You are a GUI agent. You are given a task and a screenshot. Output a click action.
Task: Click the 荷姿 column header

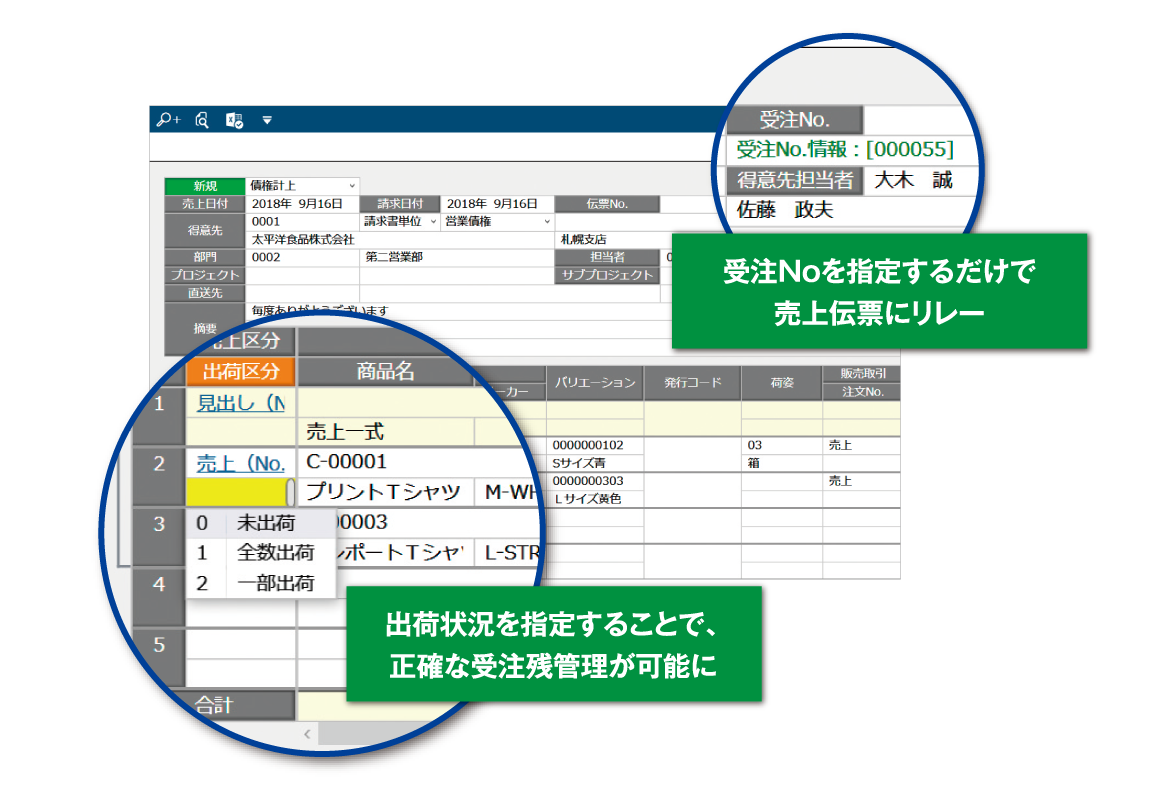pos(781,383)
